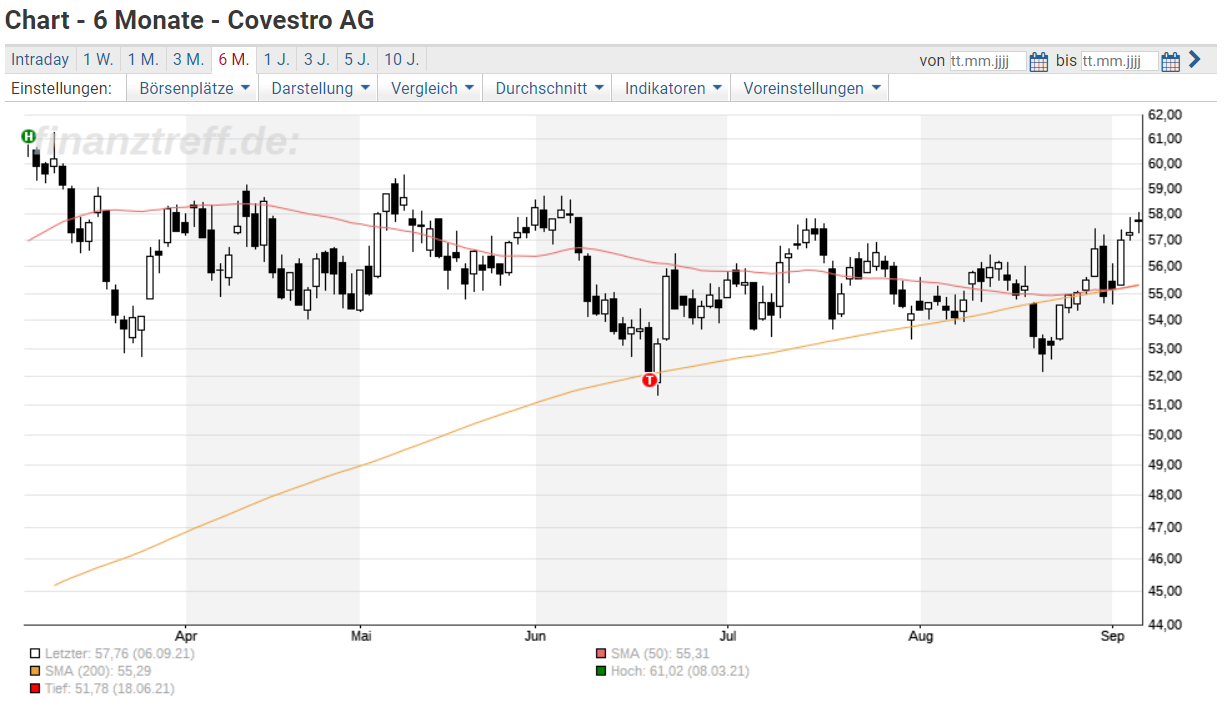This screenshot has width=1224, height=710.
Task: Click the 50,00 price axis label
Action: pos(1165,434)
